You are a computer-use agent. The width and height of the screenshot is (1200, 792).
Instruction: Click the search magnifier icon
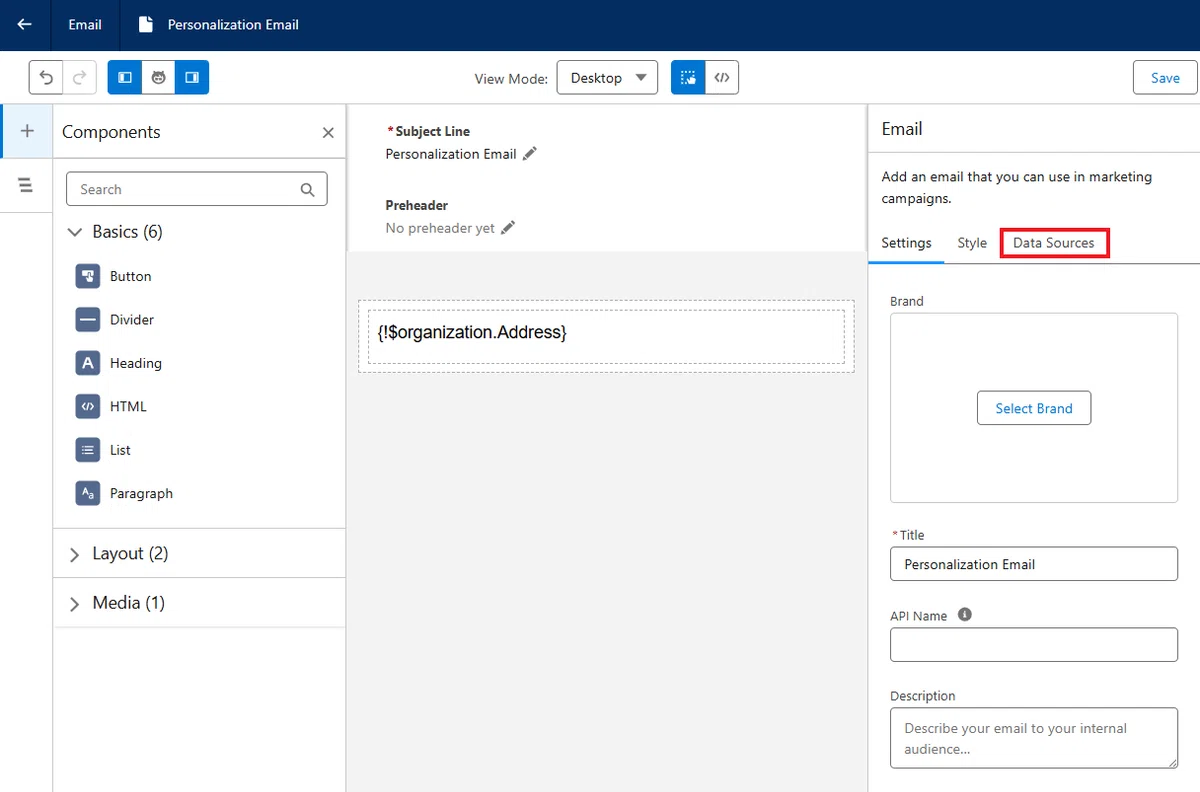coord(307,189)
